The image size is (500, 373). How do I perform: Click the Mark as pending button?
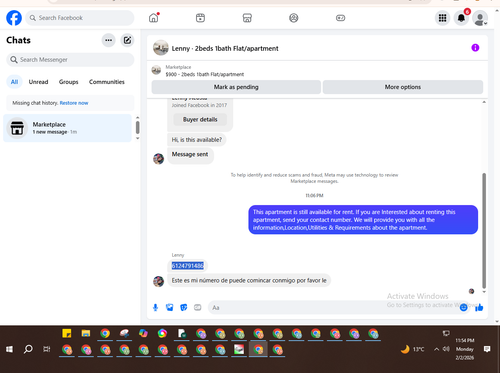(x=236, y=87)
